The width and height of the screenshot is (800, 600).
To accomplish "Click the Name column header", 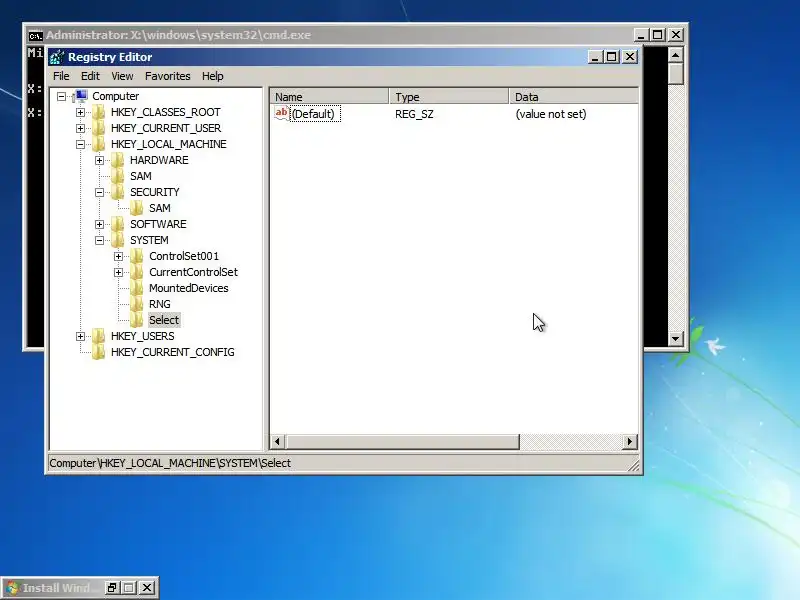I will click(x=330, y=96).
